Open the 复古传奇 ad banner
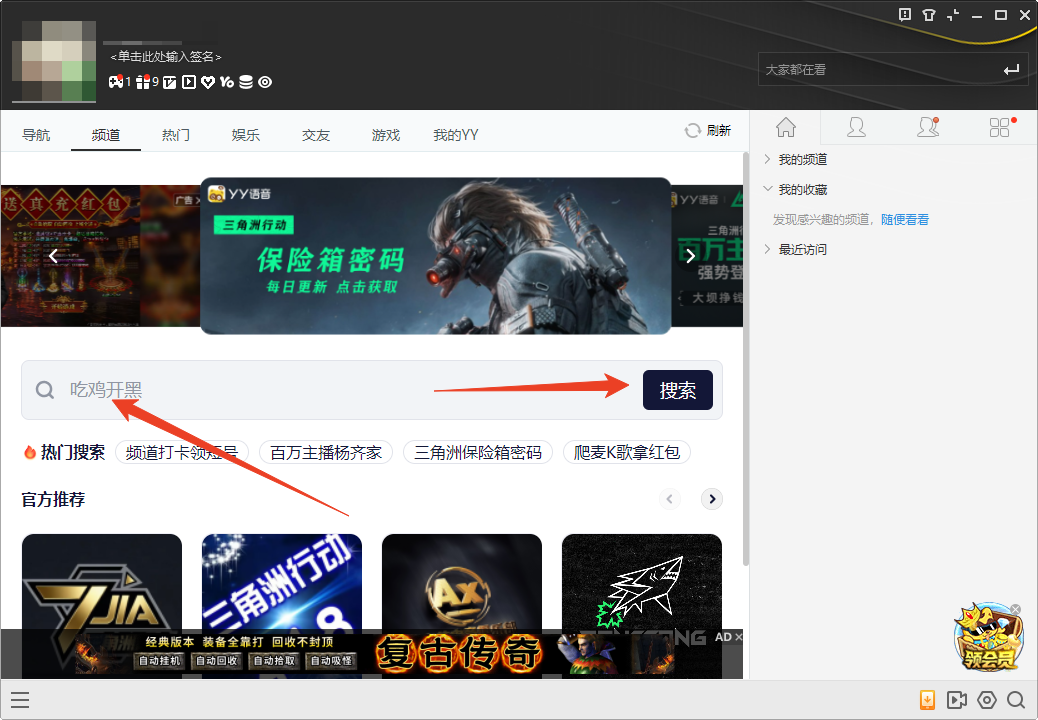The image size is (1038, 720). [x=371, y=654]
